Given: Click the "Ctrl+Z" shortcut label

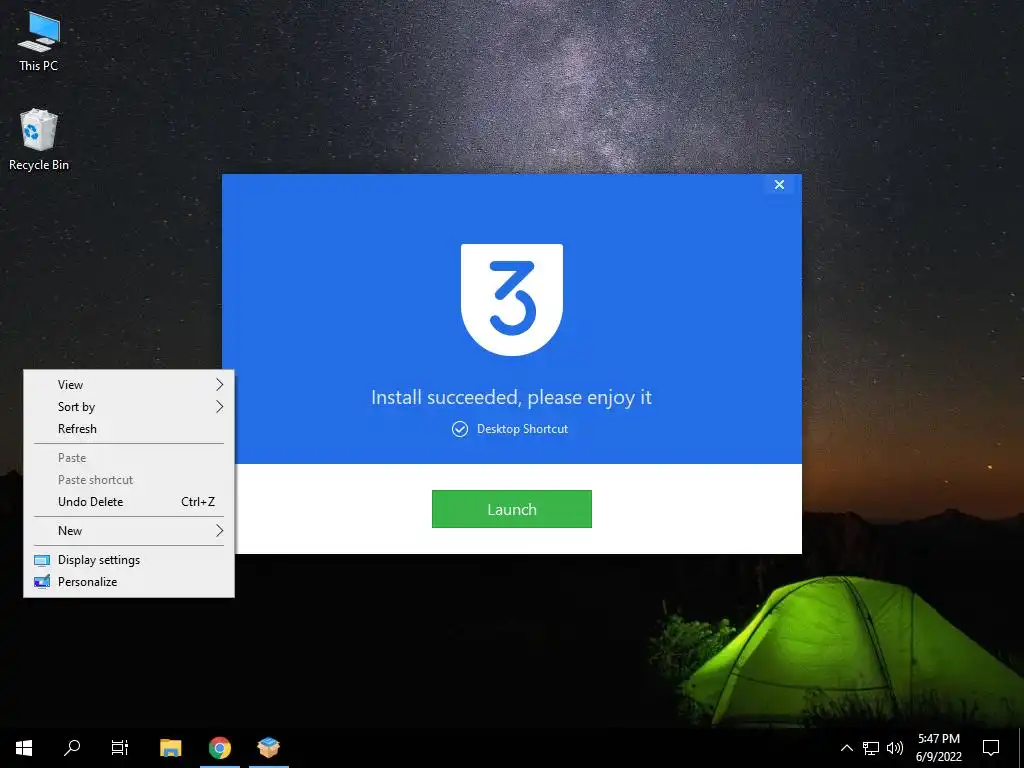Looking at the screenshot, I should coord(198,502).
